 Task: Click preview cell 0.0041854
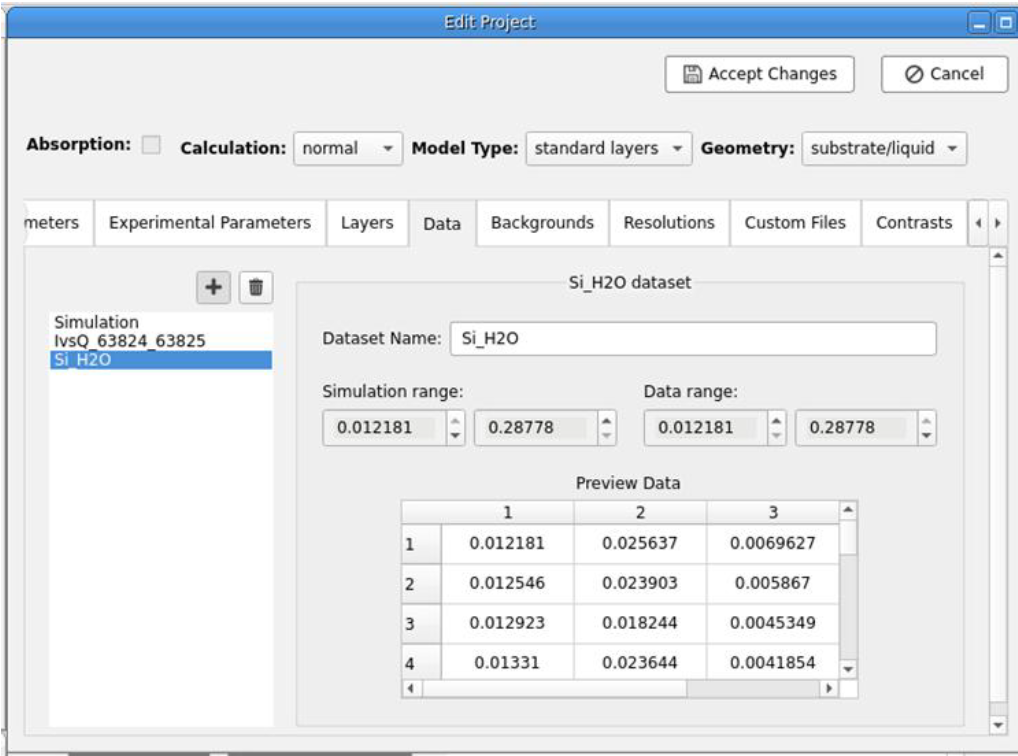point(773,662)
